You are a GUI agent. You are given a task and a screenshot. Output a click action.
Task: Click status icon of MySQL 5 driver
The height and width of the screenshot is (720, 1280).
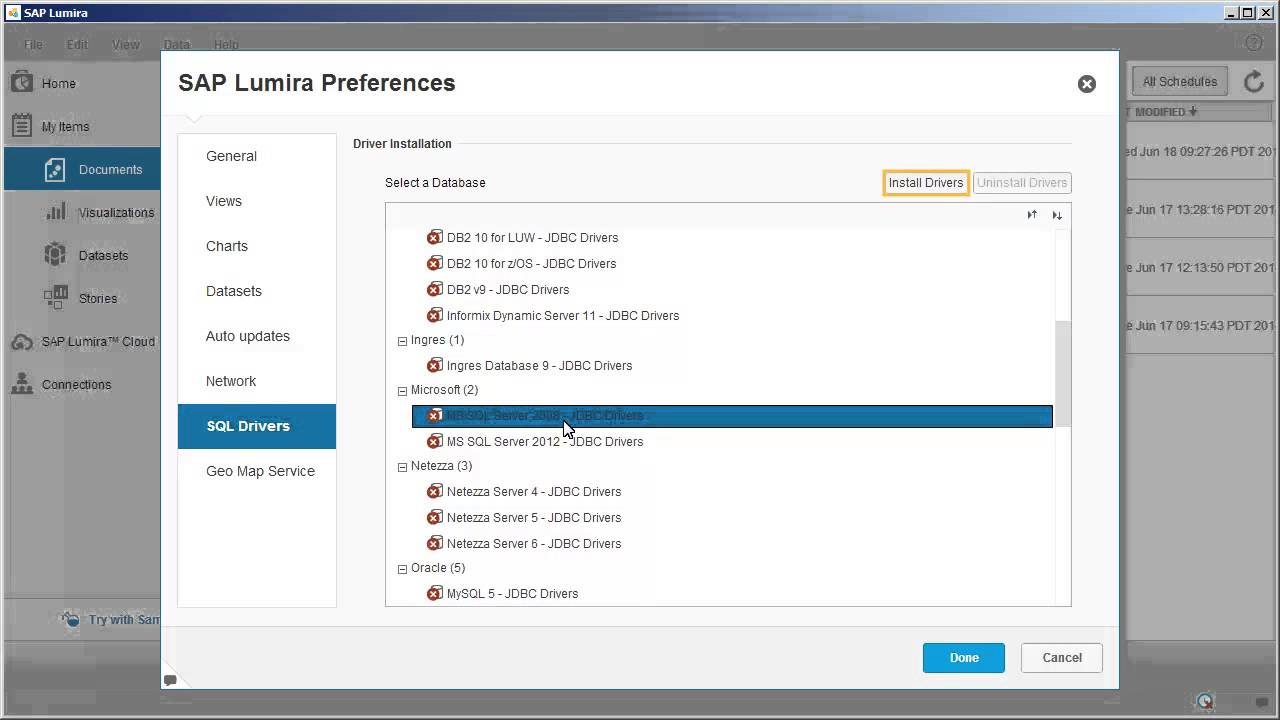tap(434, 594)
